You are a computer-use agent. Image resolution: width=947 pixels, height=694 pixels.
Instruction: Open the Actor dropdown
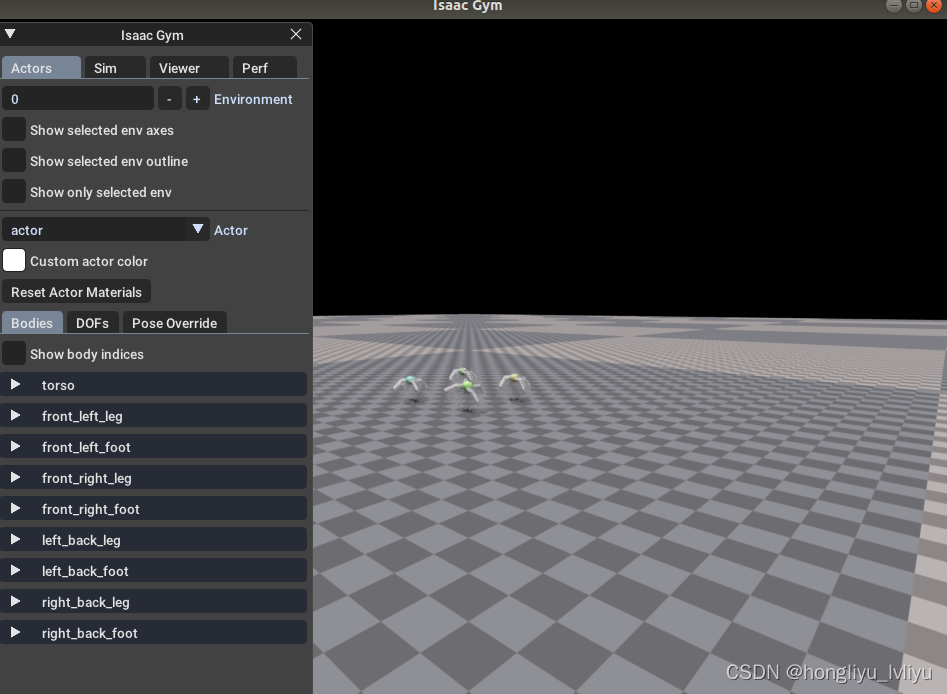pyautogui.click(x=106, y=230)
